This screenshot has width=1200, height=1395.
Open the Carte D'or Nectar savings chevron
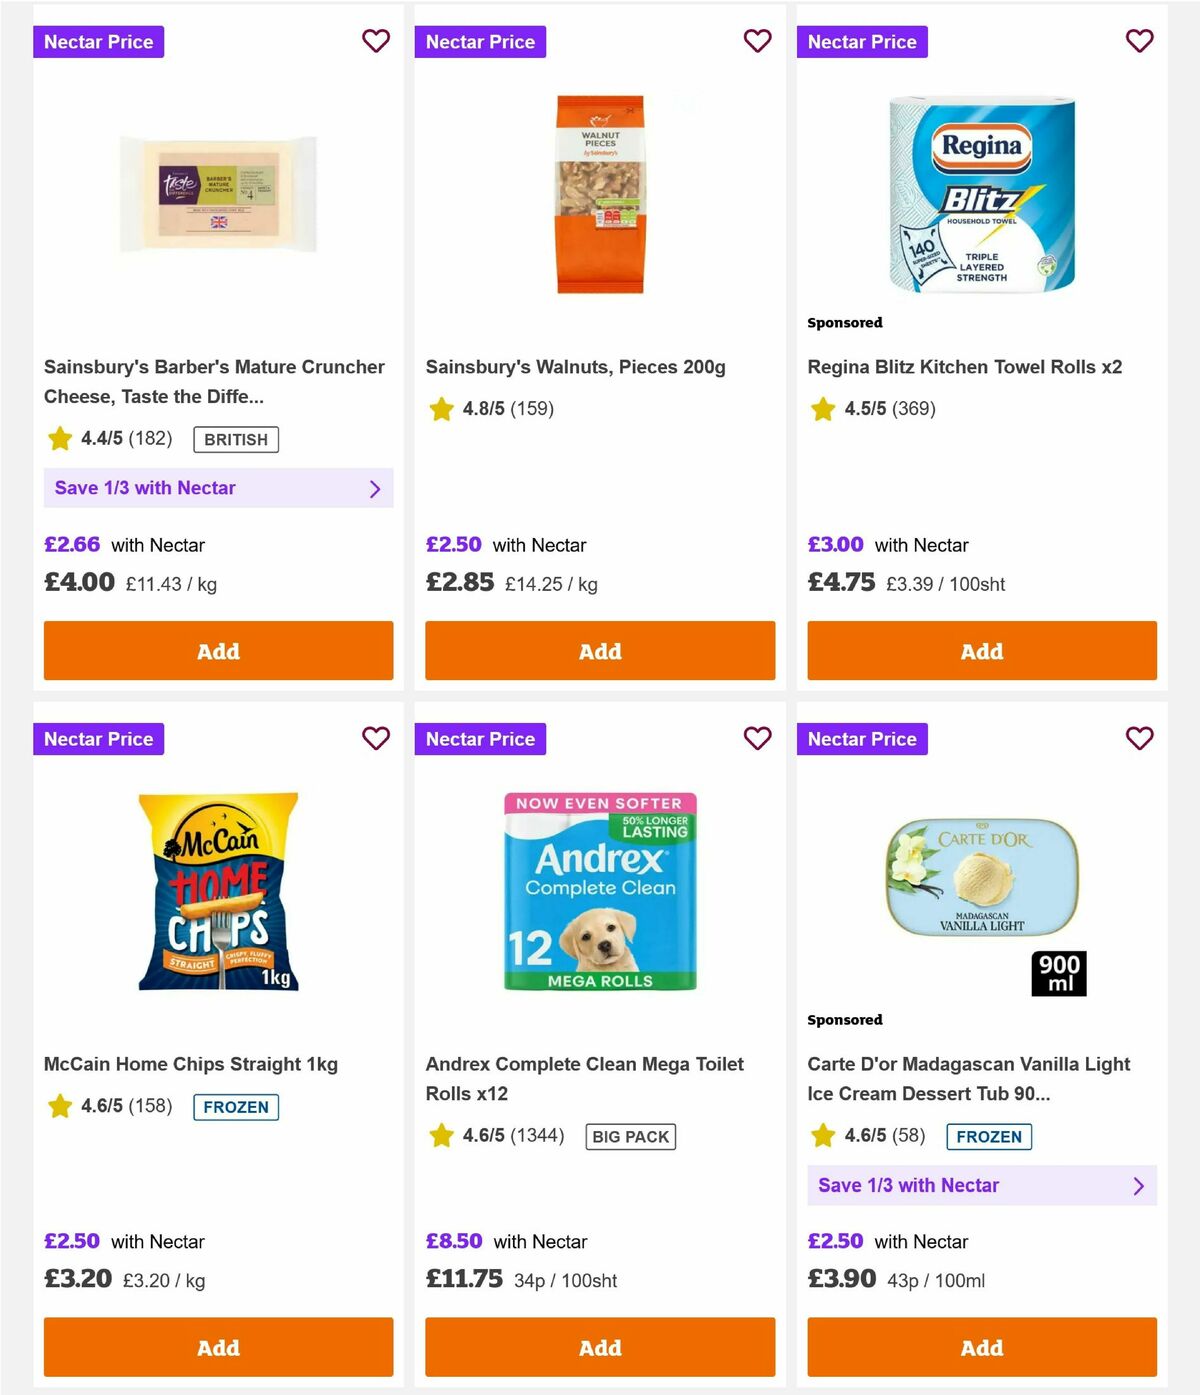(x=1139, y=1185)
